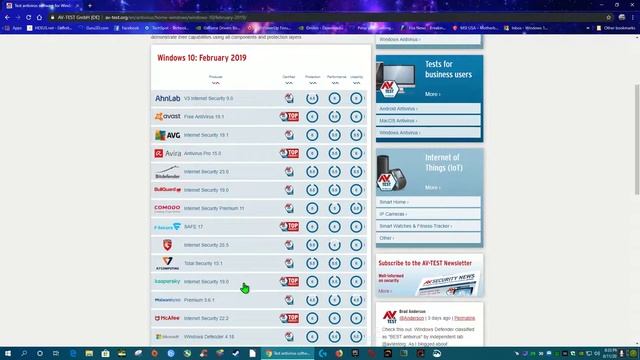640x360 pixels.
Task: Click the AhnLab logo in the results table
Action: point(167,98)
